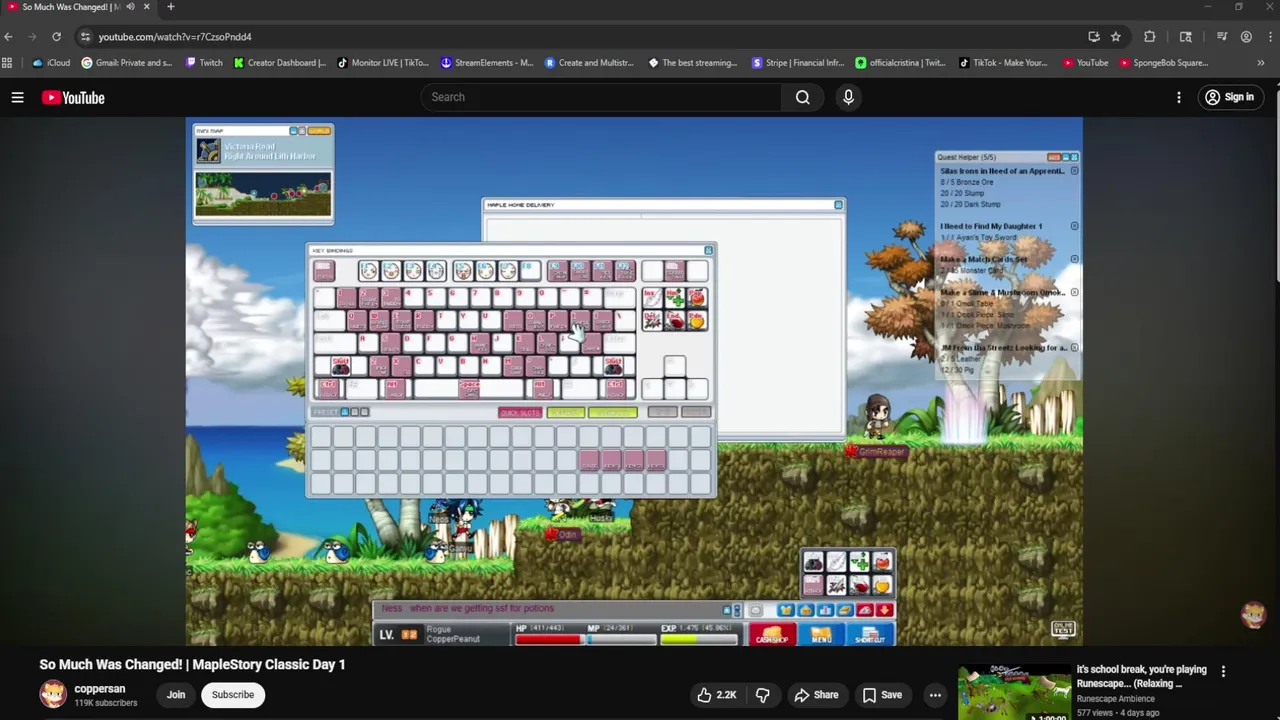This screenshot has width=1280, height=720.
Task: Click the right Shift key skill icon
Action: click(x=613, y=366)
